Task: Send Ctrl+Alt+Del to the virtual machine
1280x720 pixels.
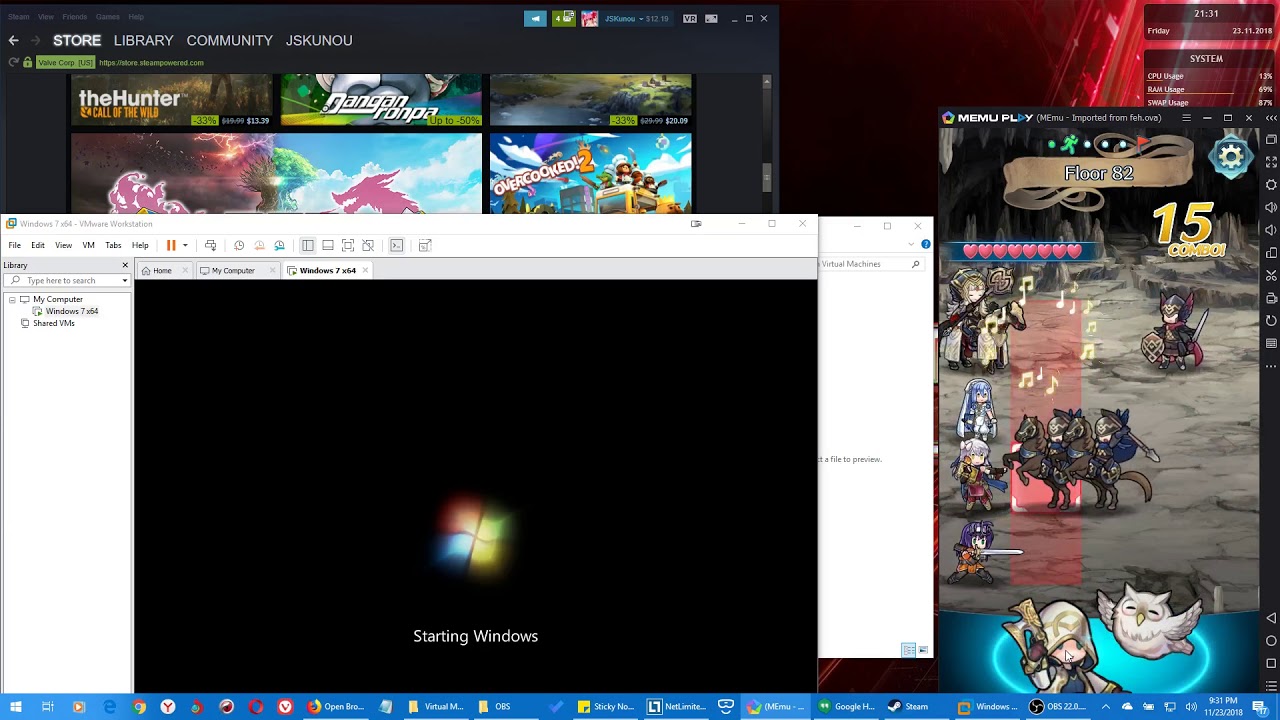Action: (210, 245)
